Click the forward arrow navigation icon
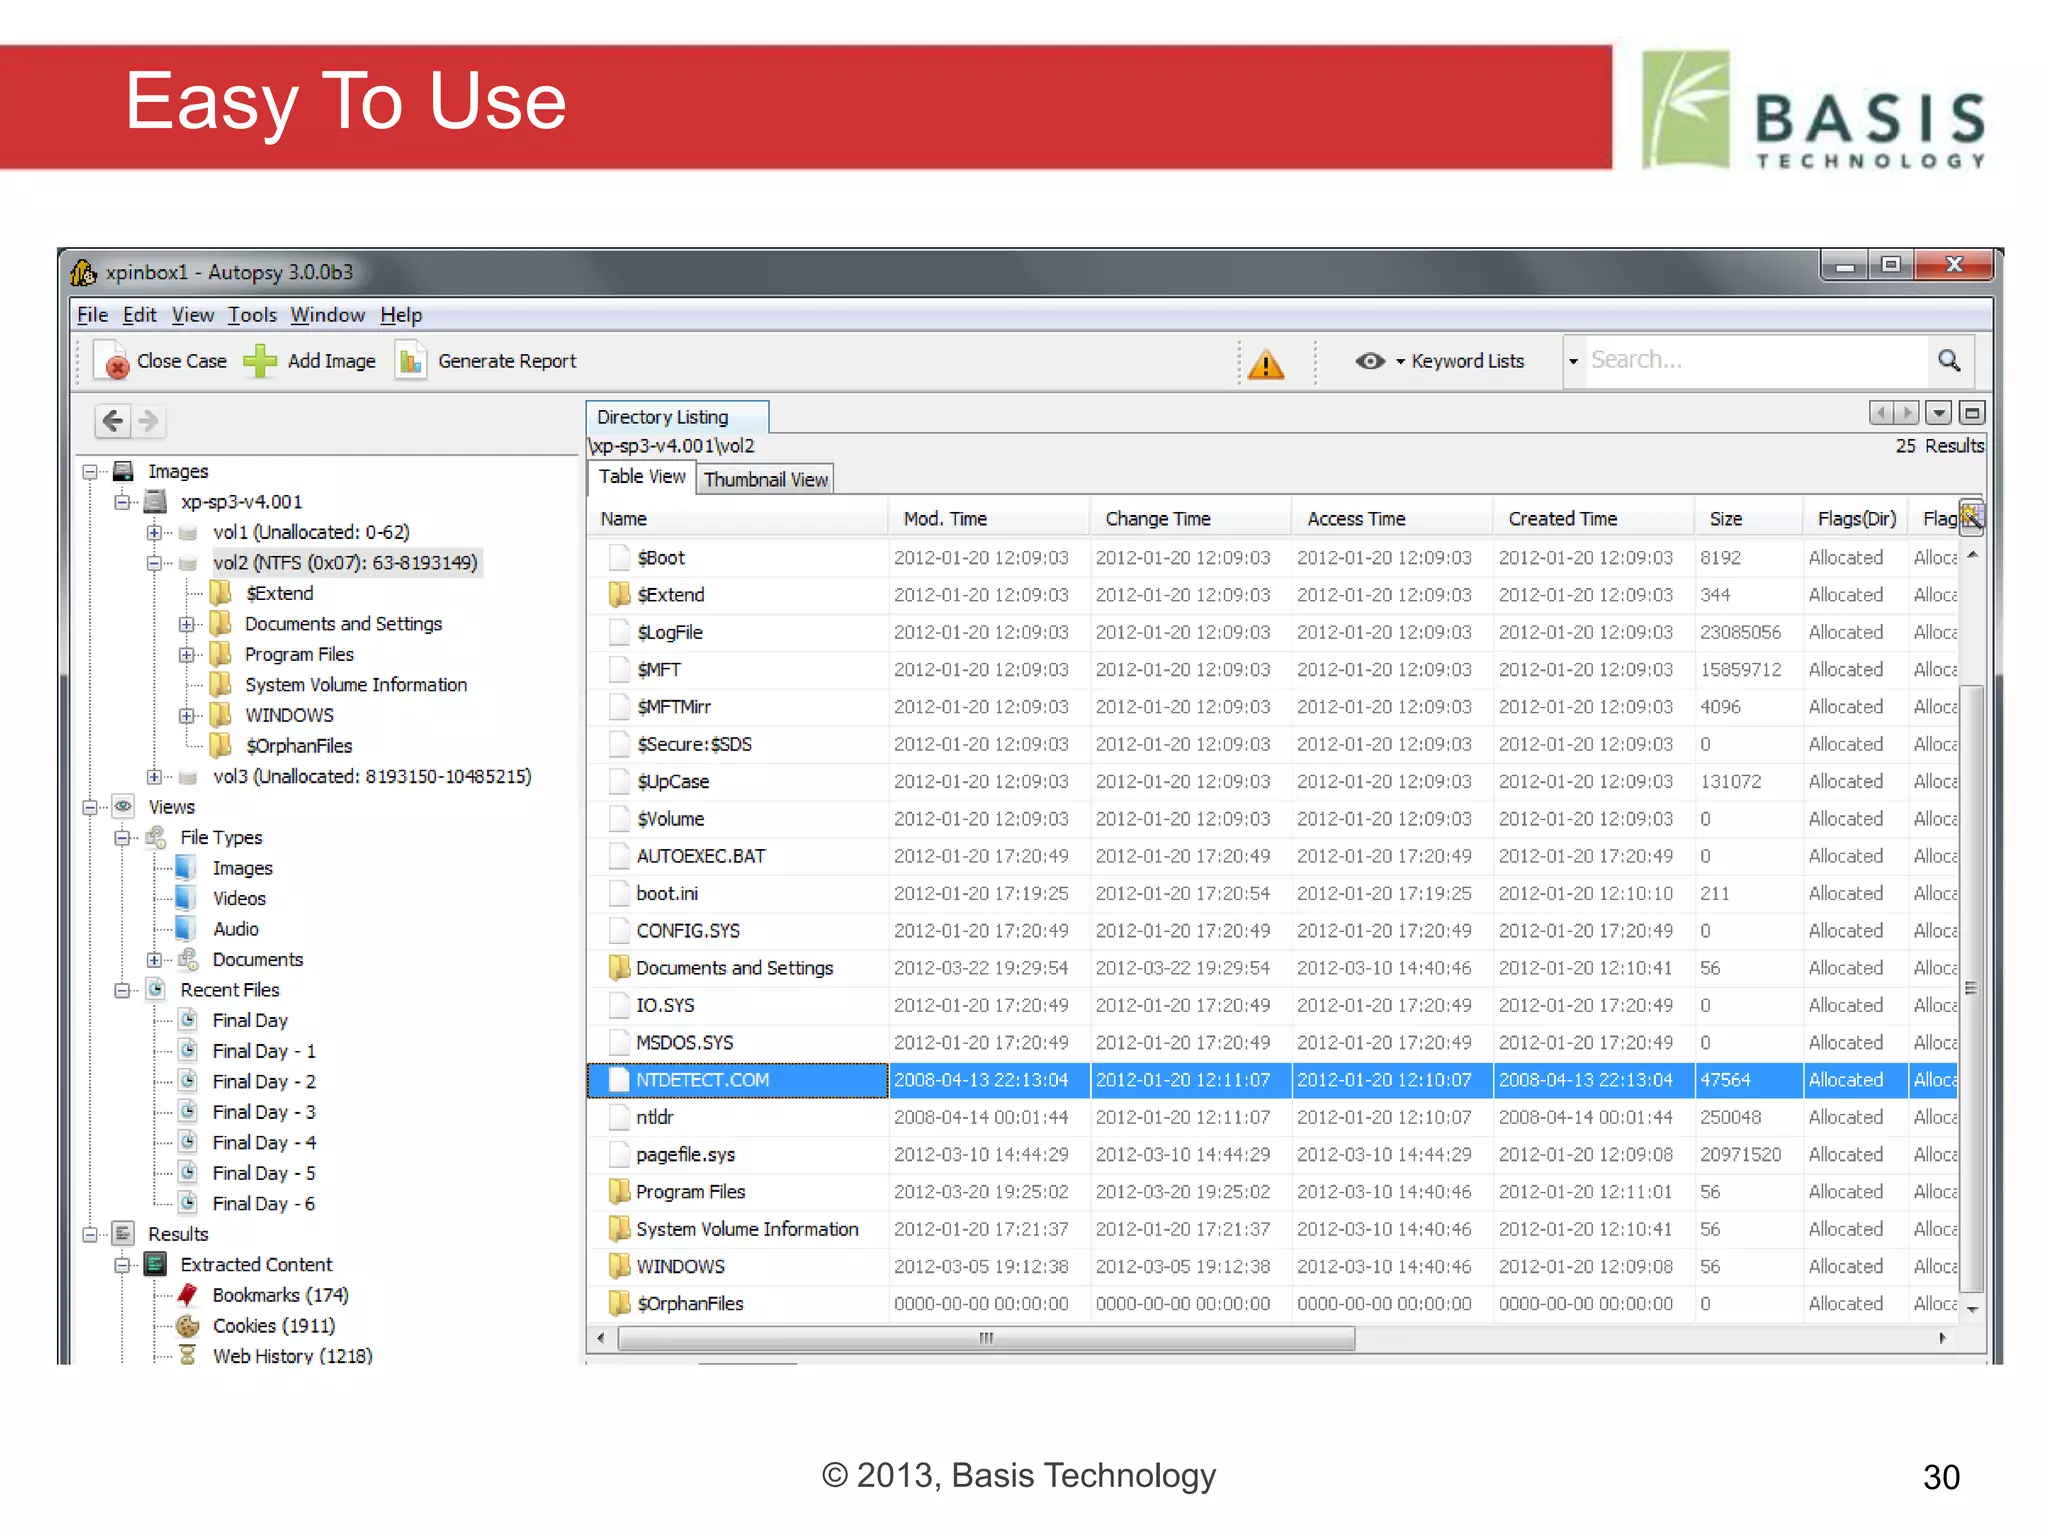The width and height of the screenshot is (2048, 1536). click(148, 421)
